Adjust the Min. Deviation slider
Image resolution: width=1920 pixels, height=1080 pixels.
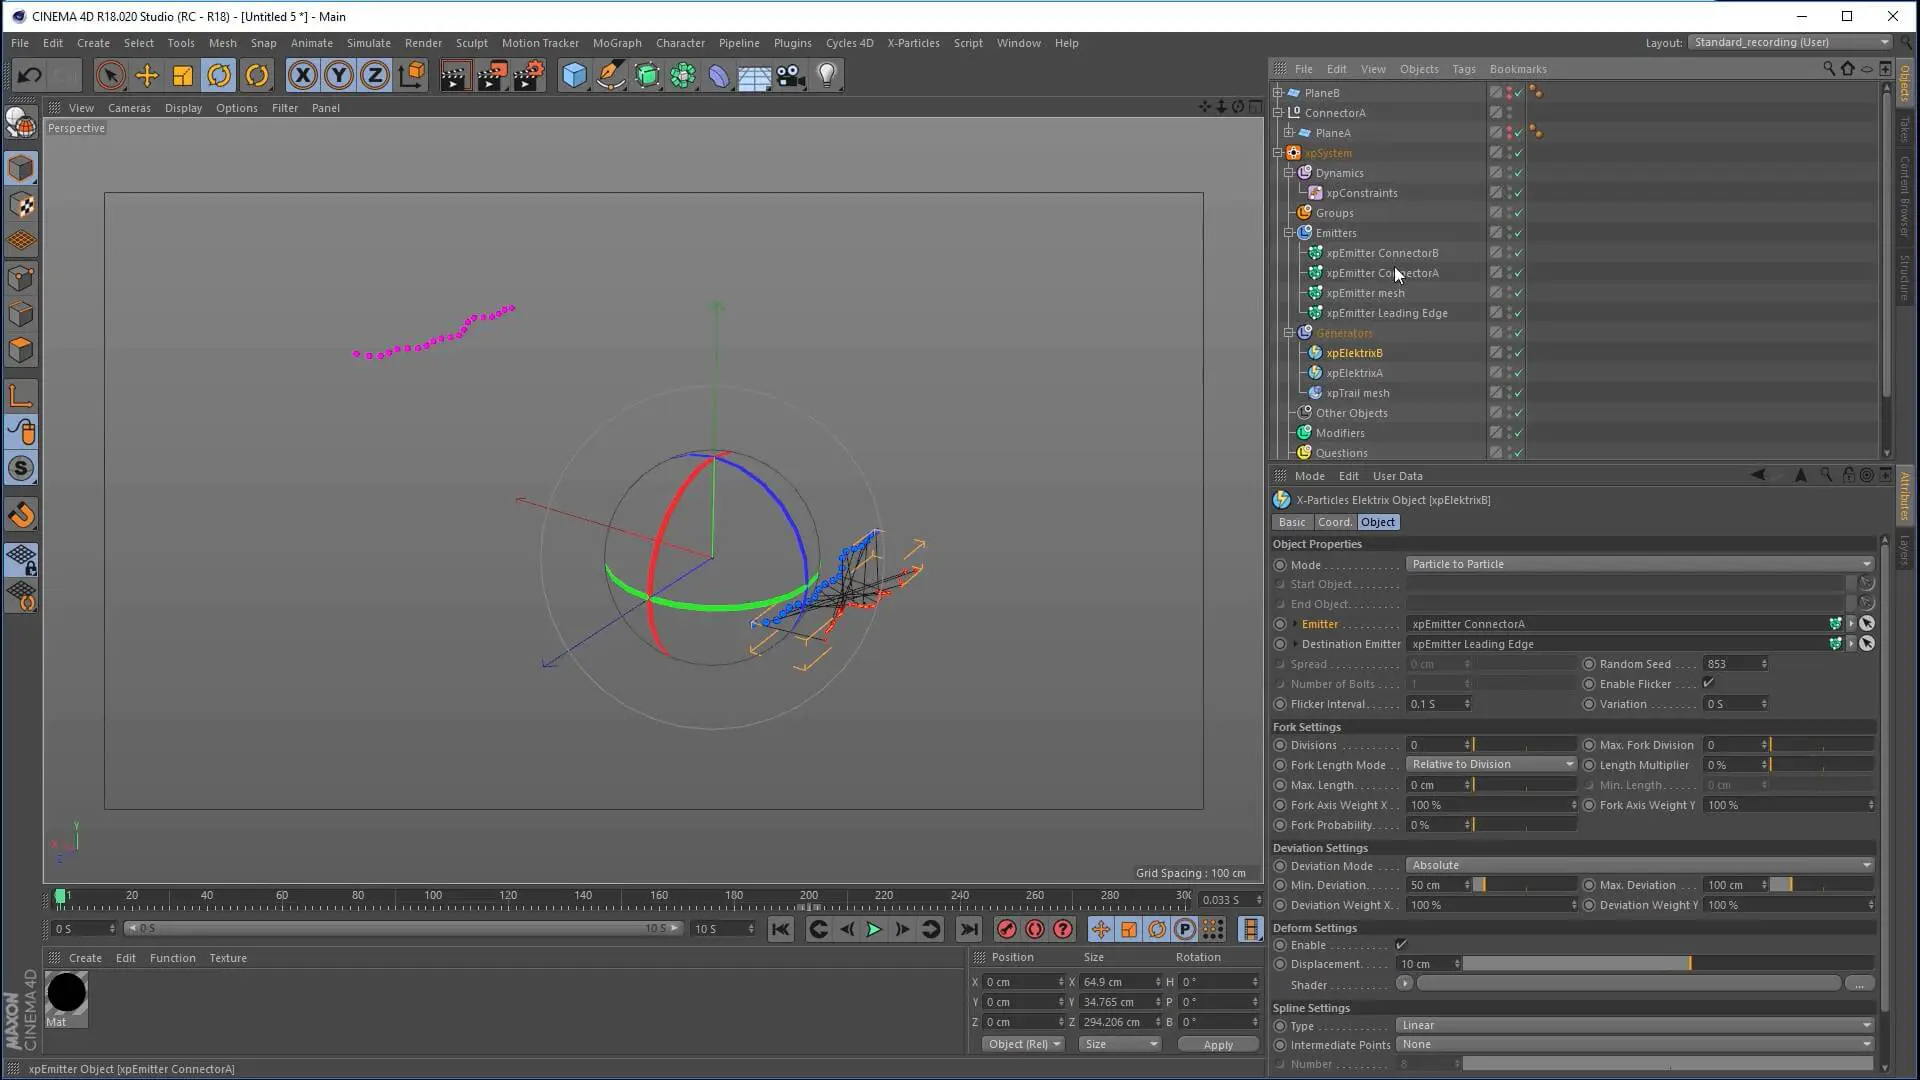1524,885
